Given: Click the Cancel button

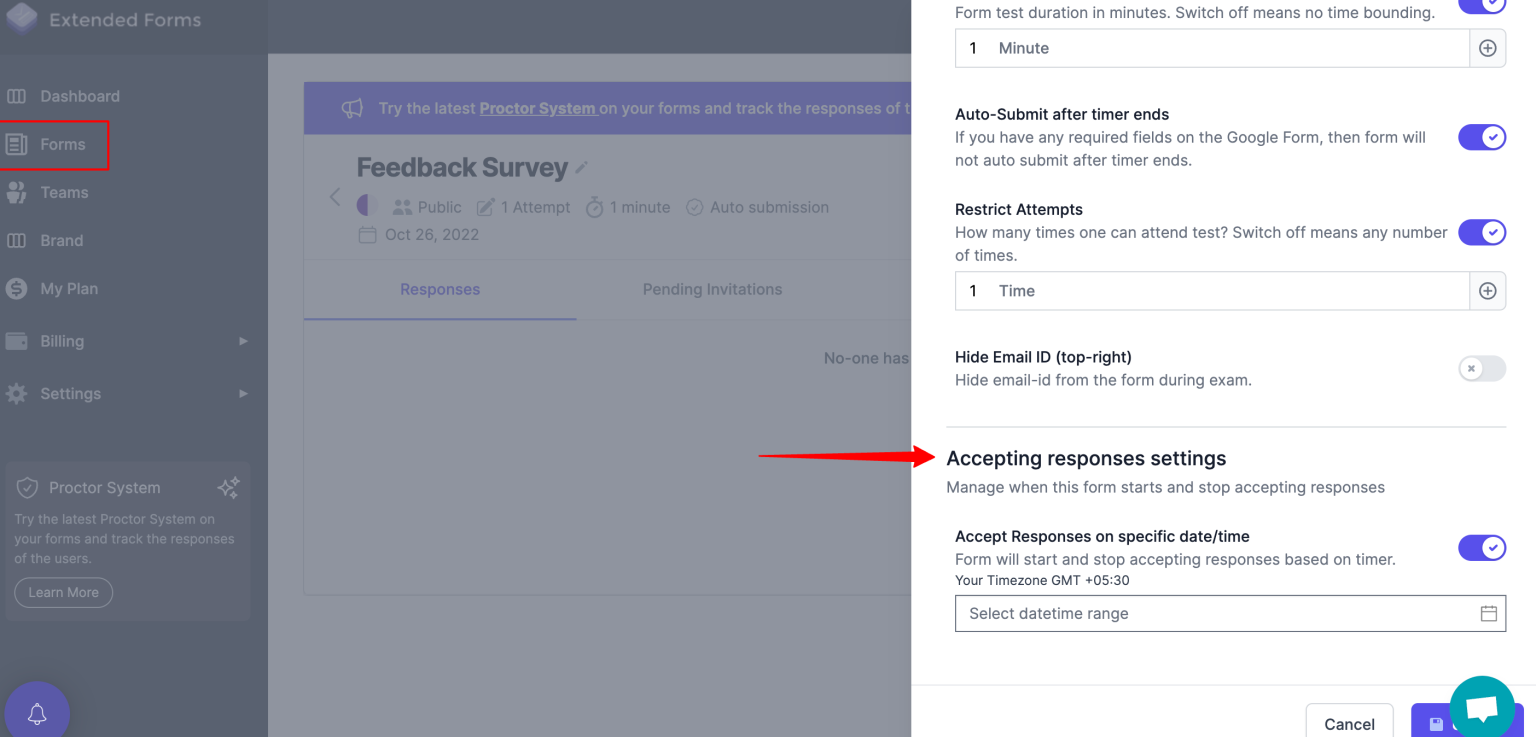Looking at the screenshot, I should click(x=1349, y=723).
